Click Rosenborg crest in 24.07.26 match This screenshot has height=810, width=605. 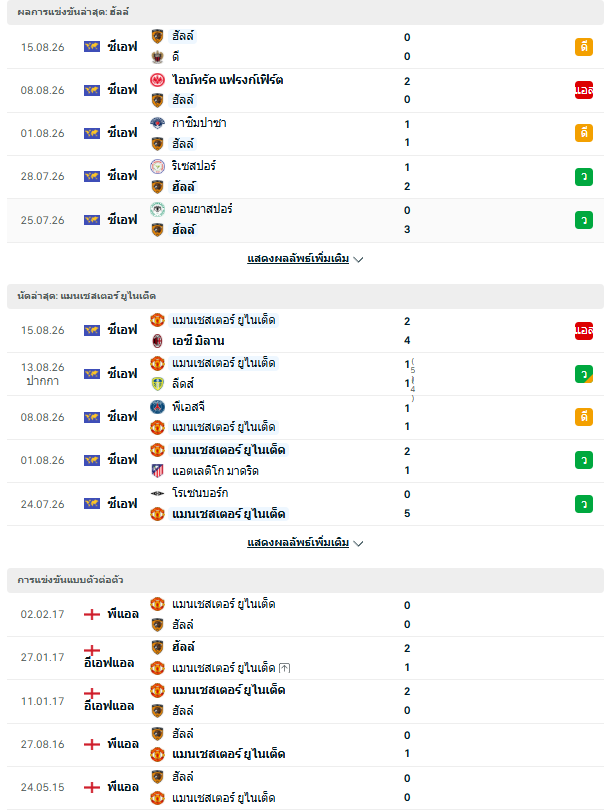(x=158, y=493)
